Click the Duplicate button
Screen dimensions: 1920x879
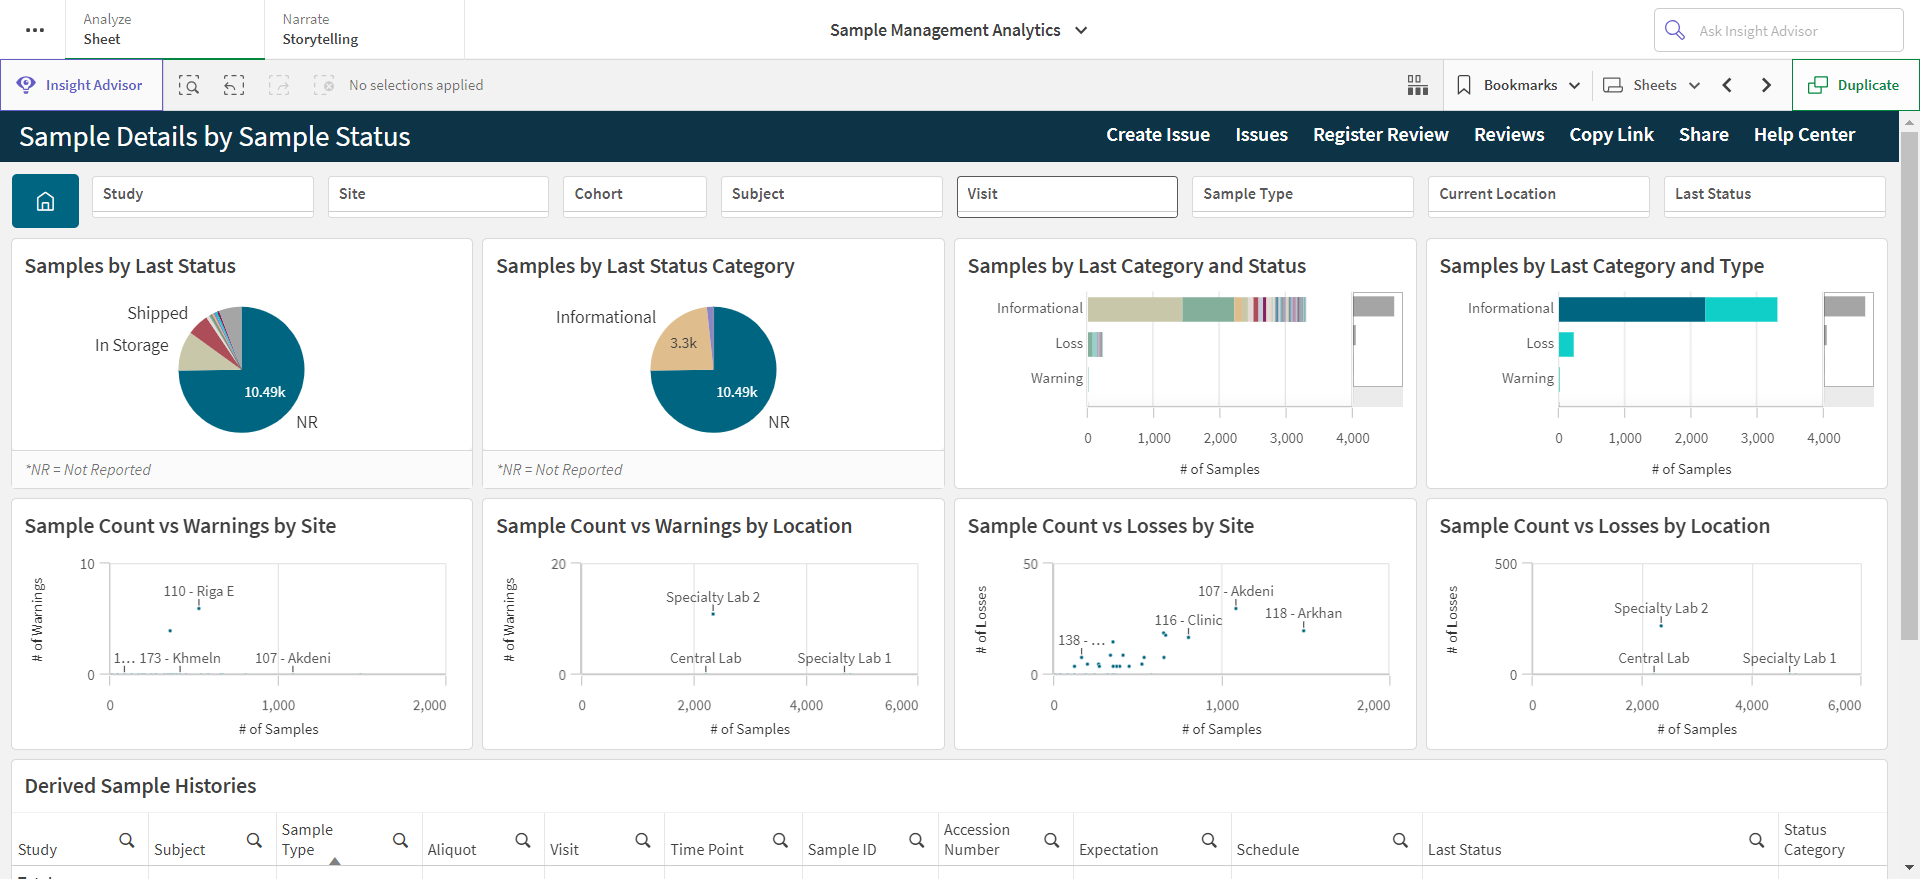[x=1855, y=85]
